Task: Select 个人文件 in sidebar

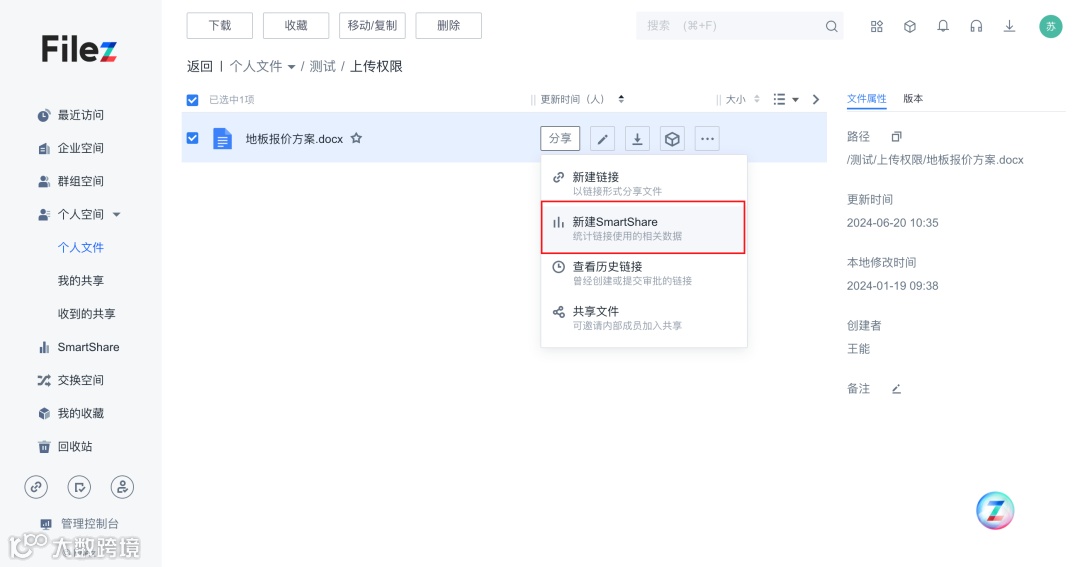Action: (81, 247)
